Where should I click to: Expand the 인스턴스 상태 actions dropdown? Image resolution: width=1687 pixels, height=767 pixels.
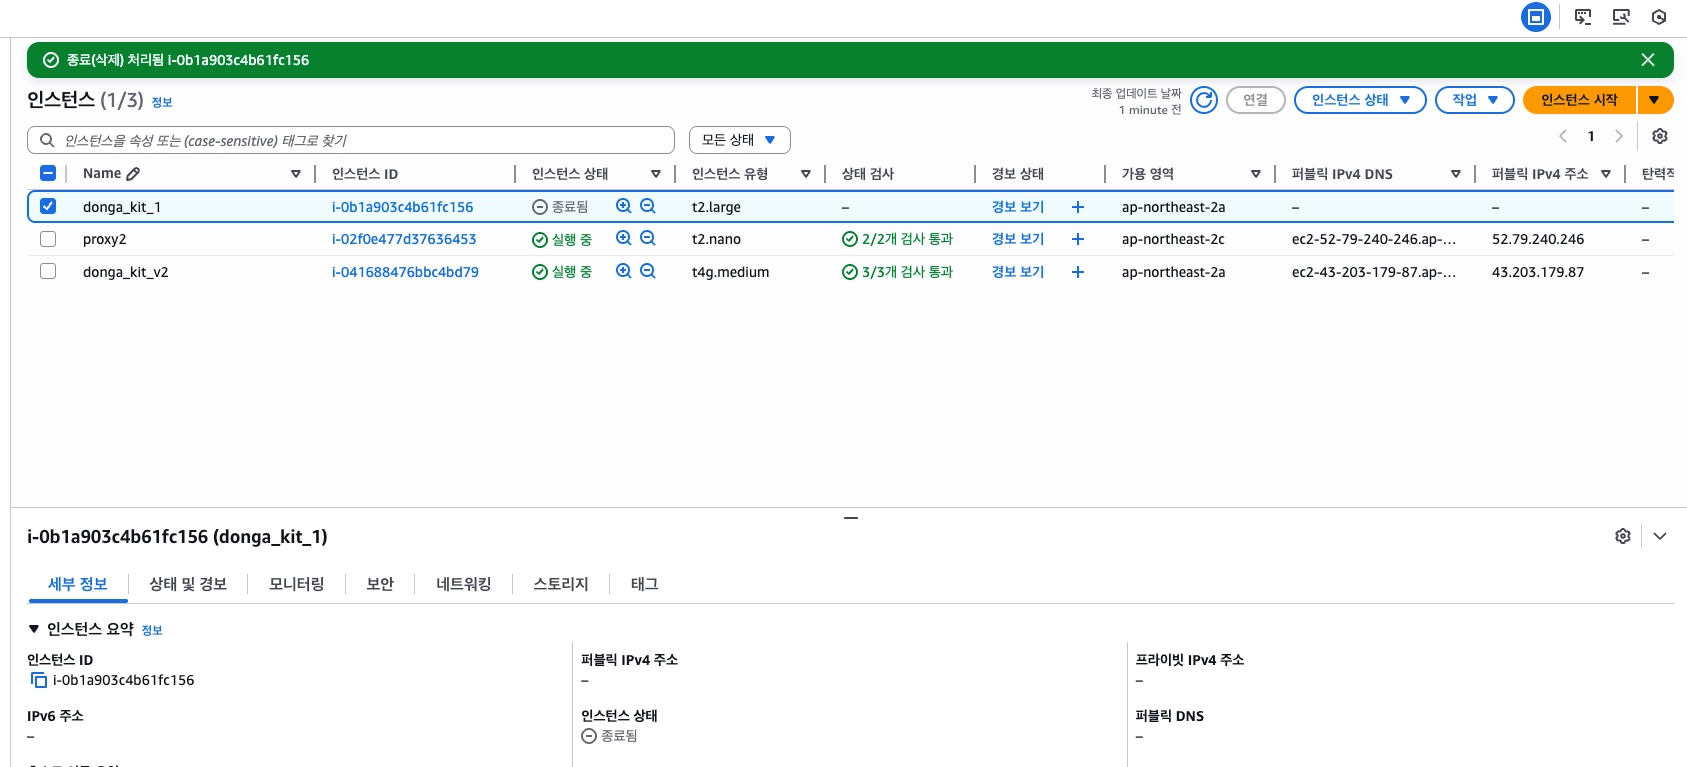coord(1359,100)
